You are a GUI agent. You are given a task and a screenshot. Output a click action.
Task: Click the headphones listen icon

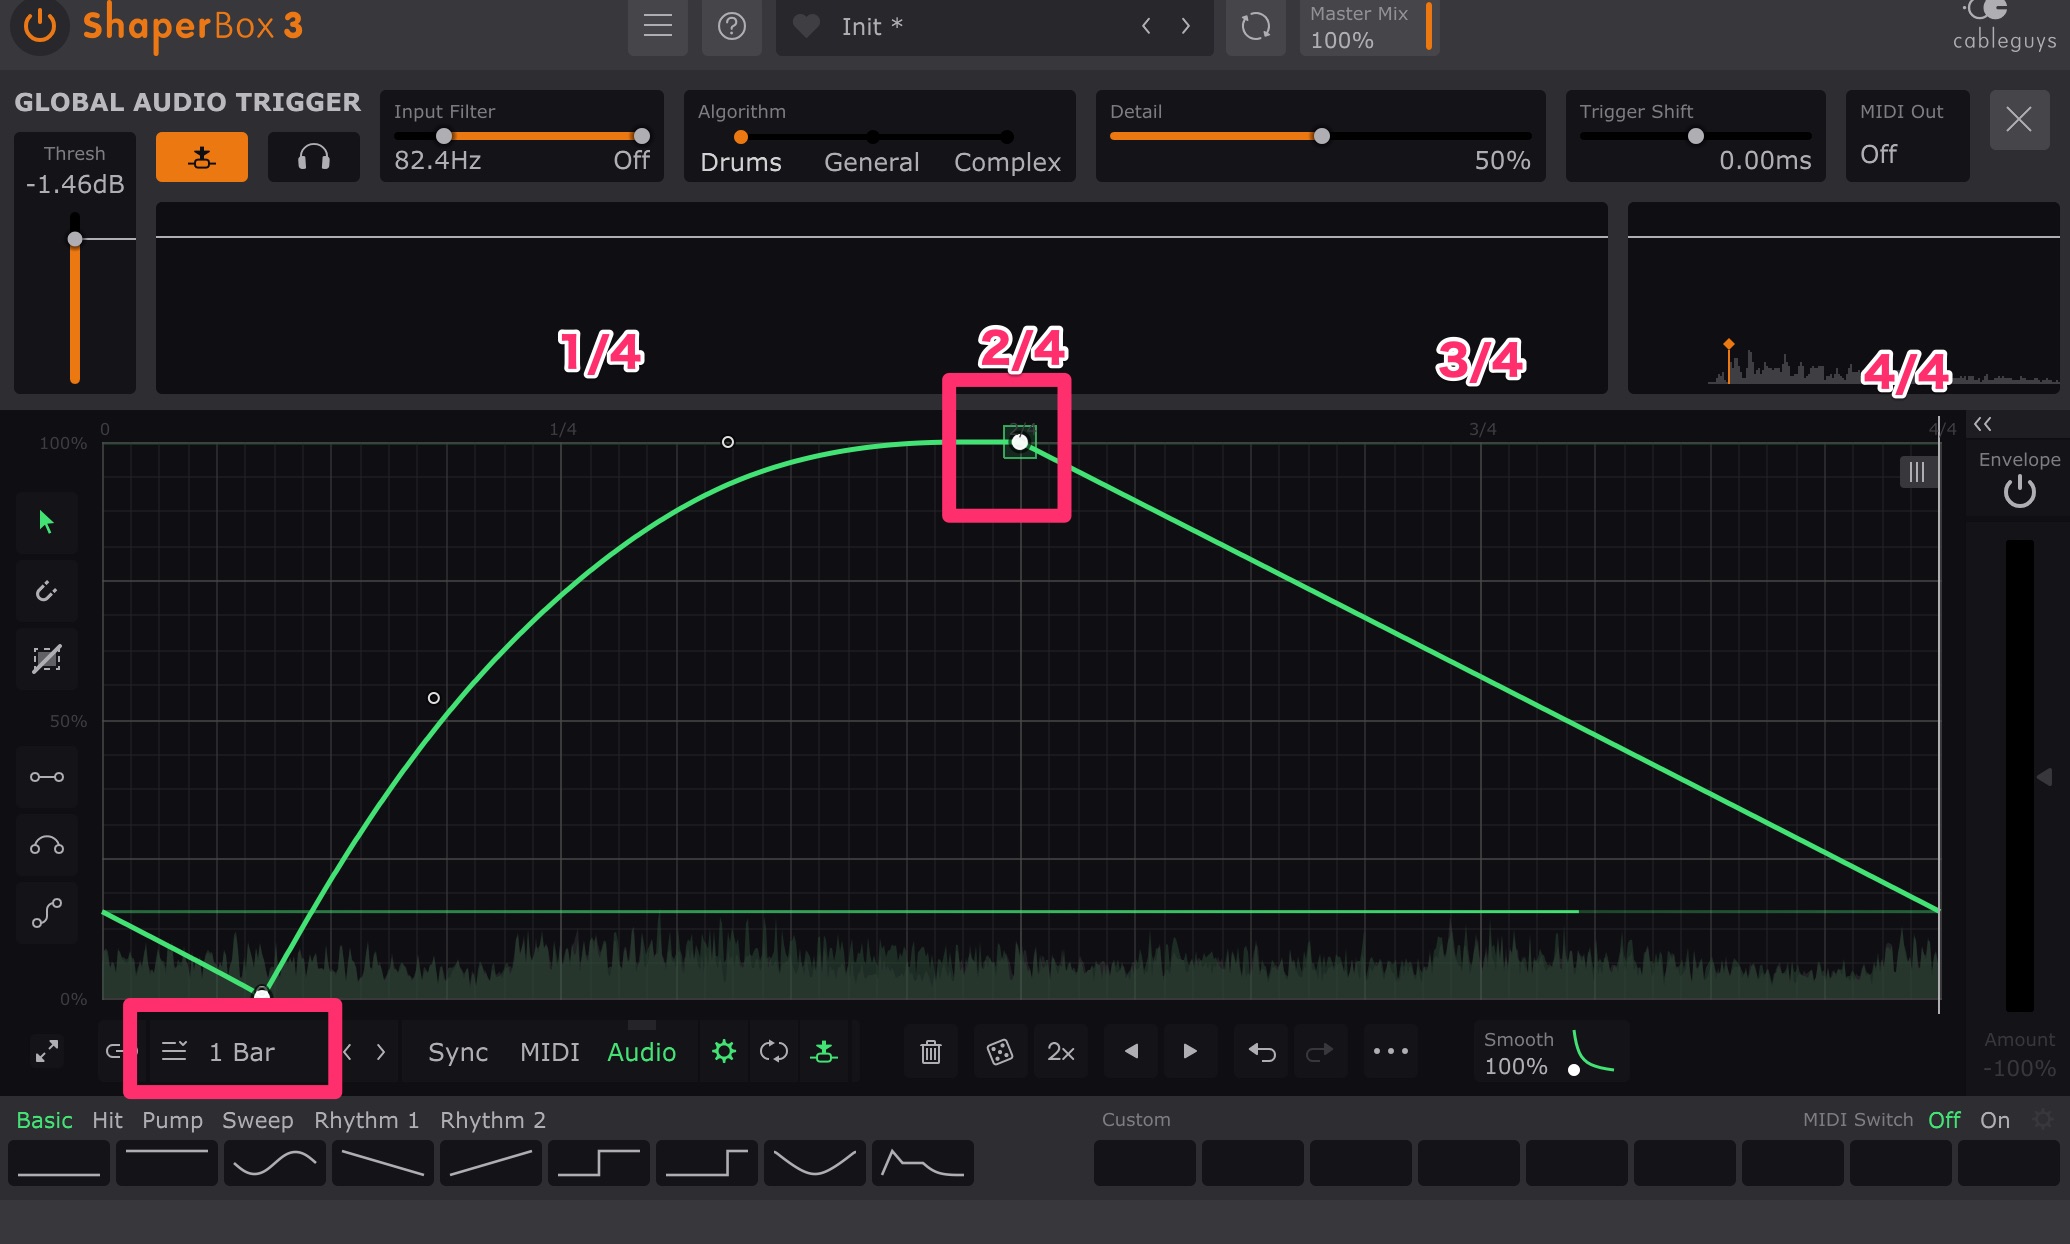(313, 157)
